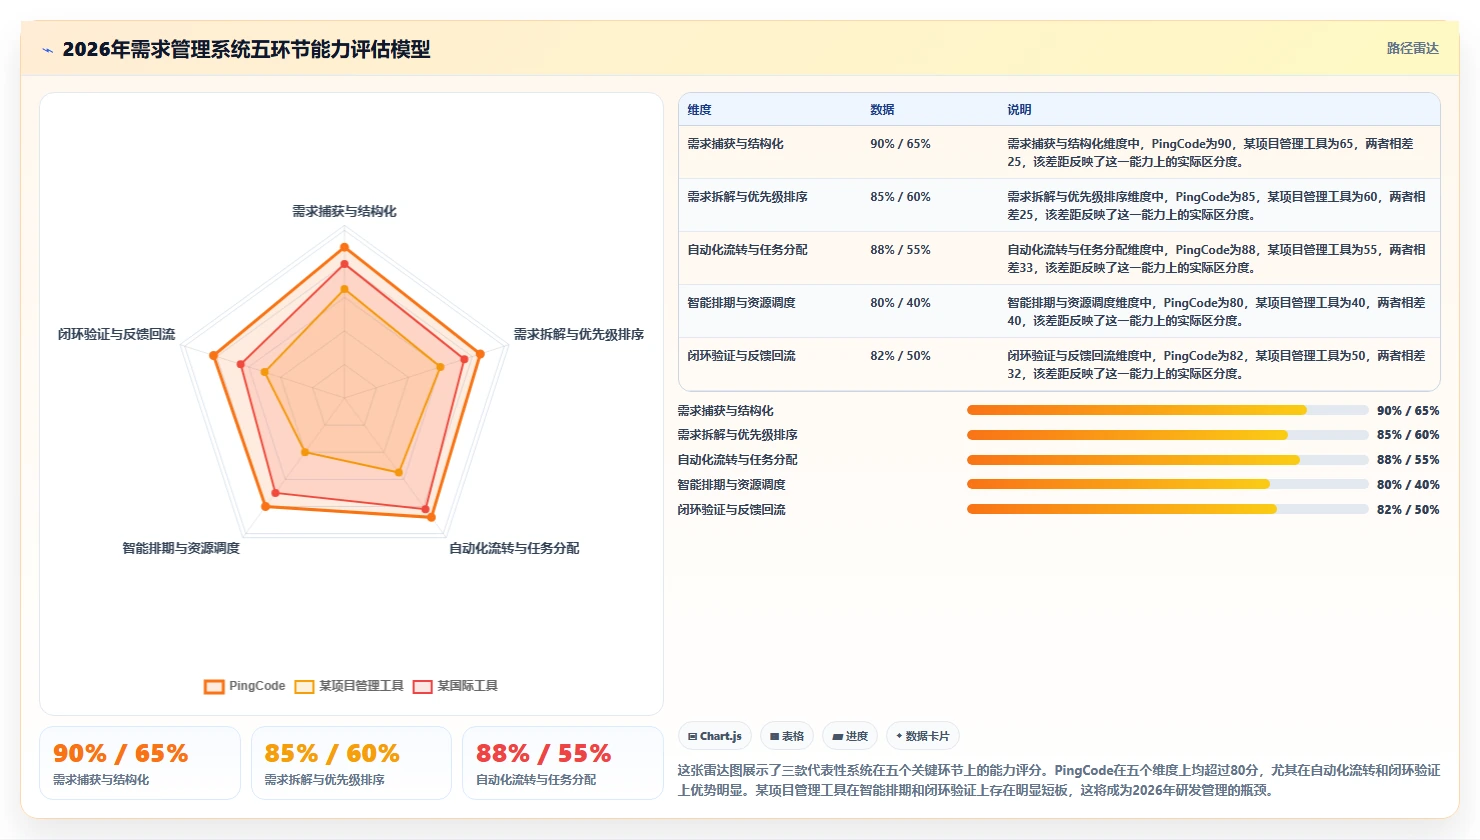Click the 需求捕获与结构化 progress bar
The image size is (1480, 840).
pos(1167,410)
